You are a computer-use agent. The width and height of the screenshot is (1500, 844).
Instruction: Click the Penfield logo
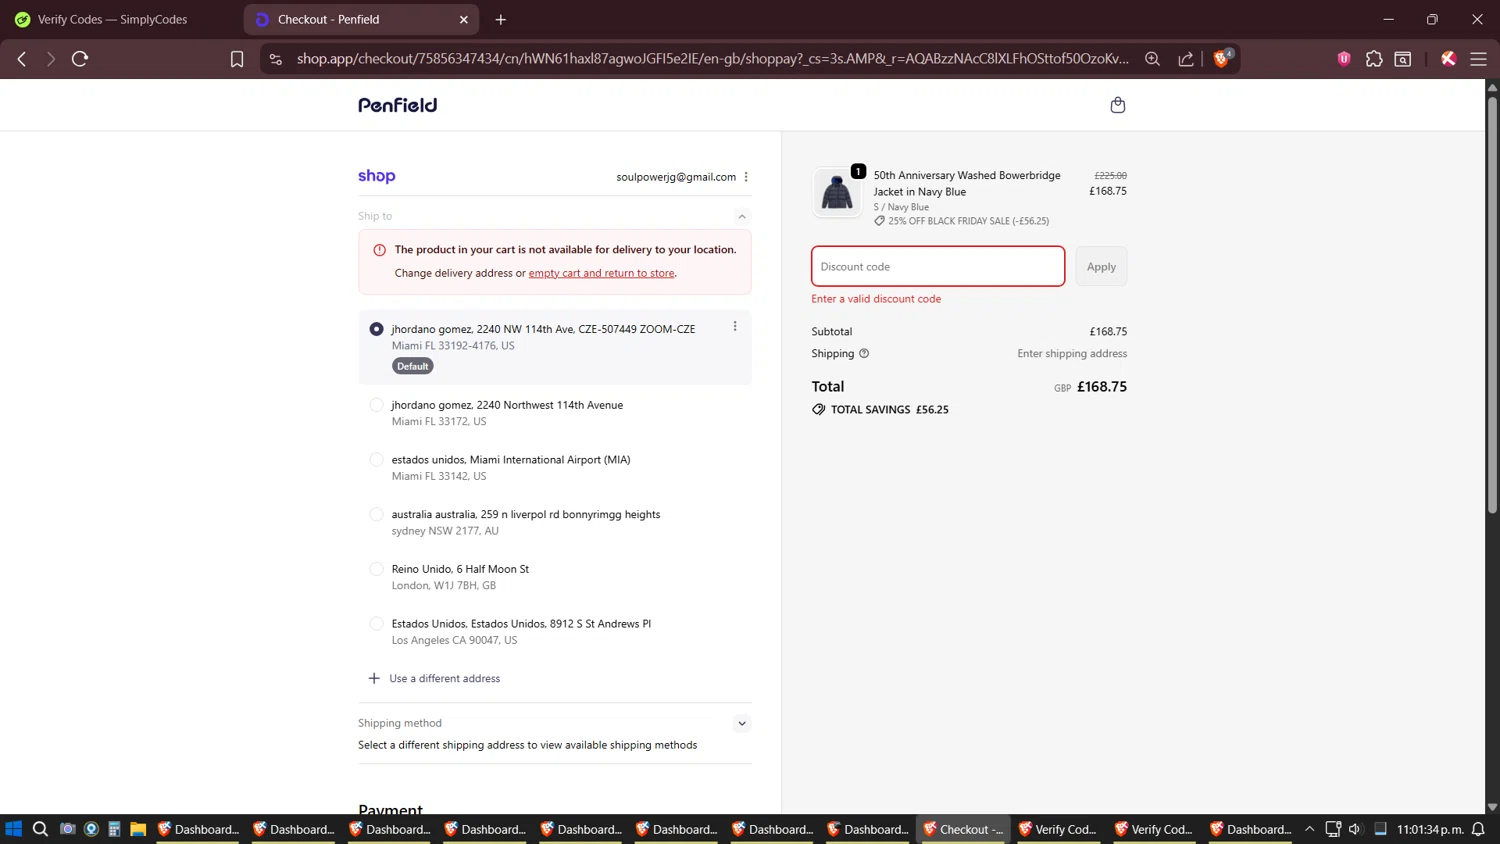click(397, 105)
